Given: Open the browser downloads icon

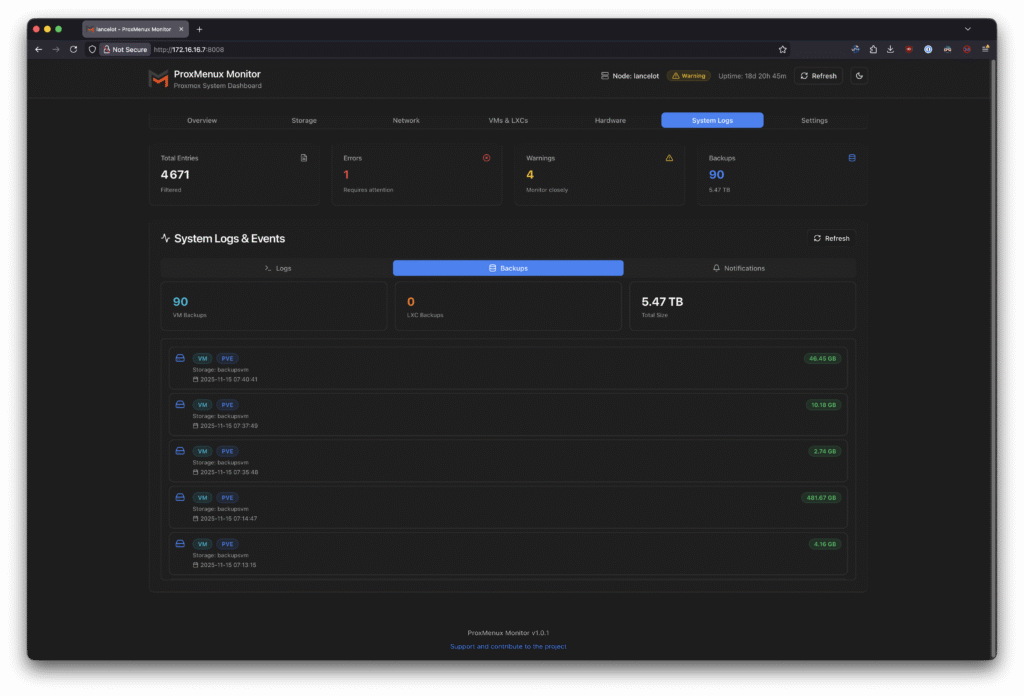Looking at the screenshot, I should pyautogui.click(x=890, y=49).
